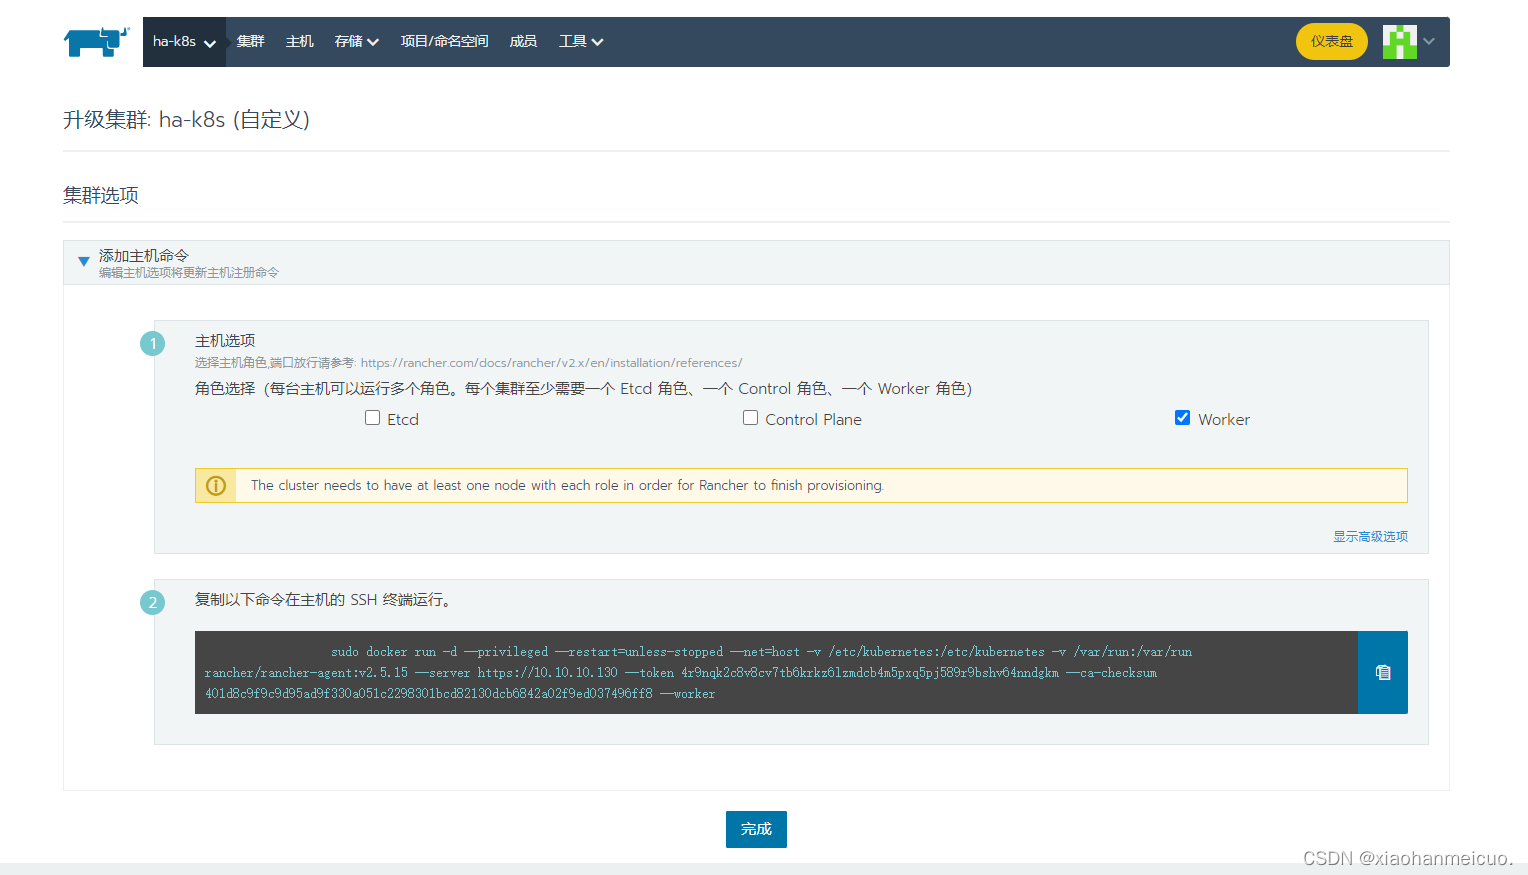Click the 升级集群: ha-k8s heading

pos(187,120)
